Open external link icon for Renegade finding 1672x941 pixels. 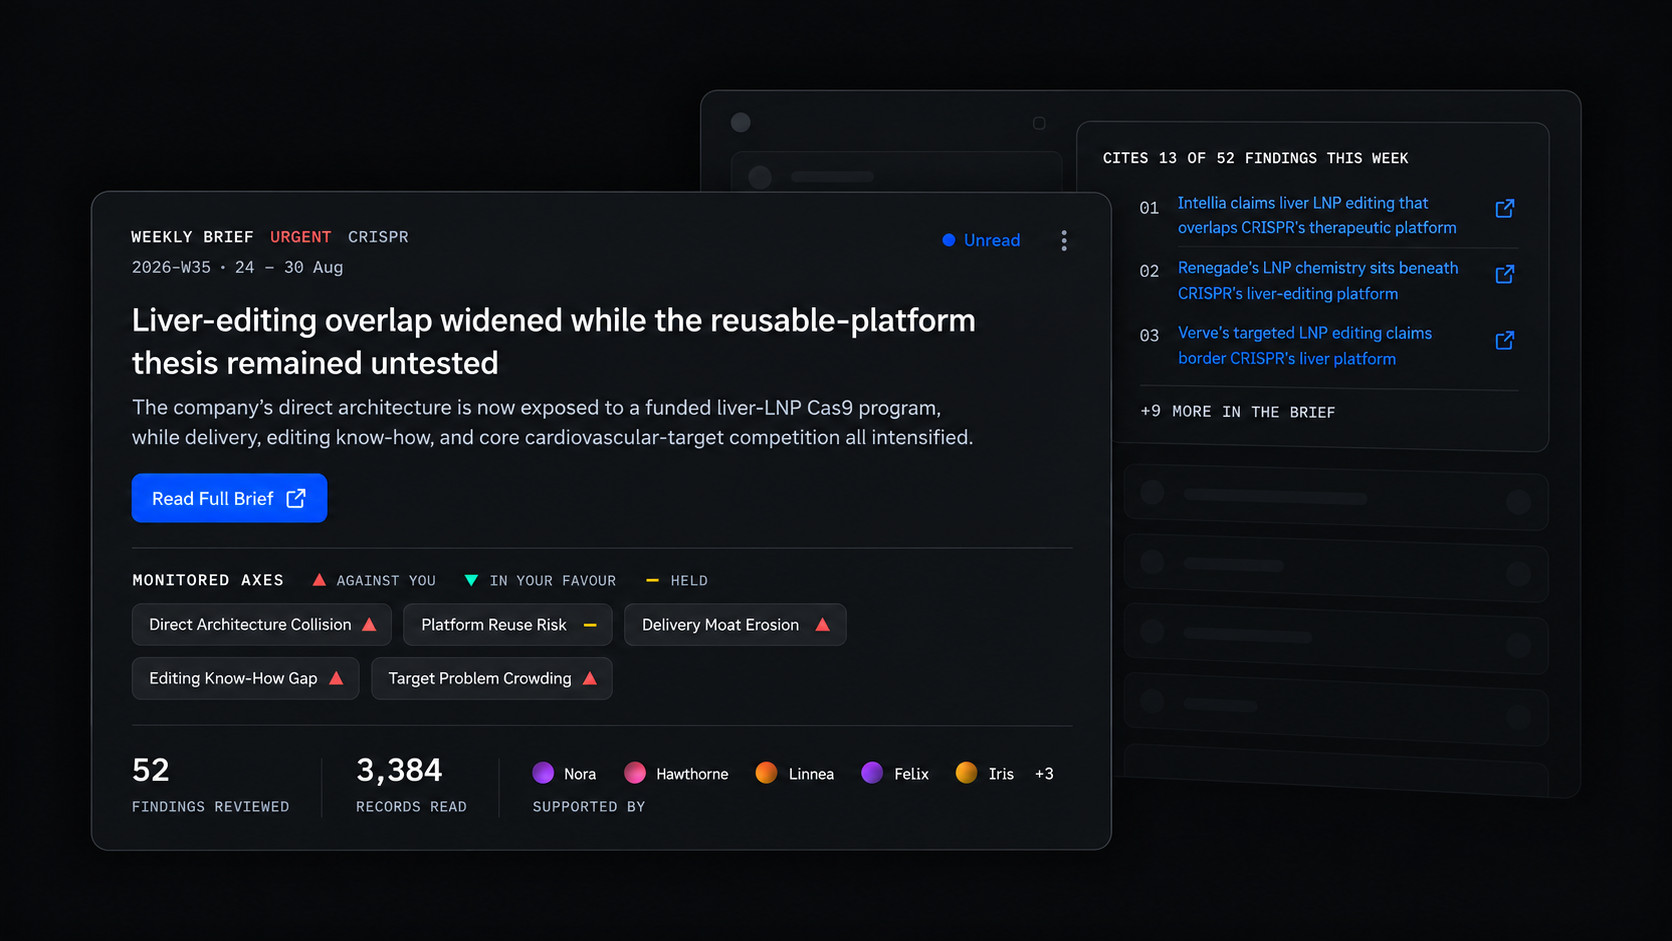click(1504, 274)
